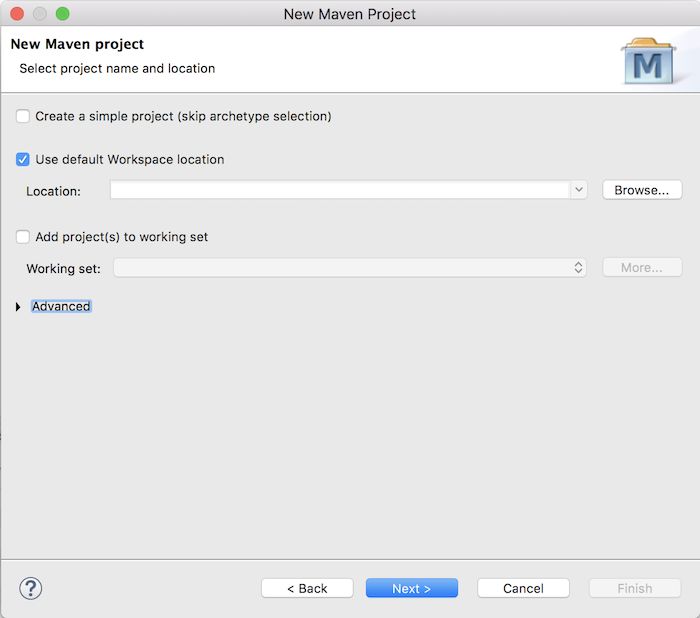Click the Advanced label
Viewport: 700px width, 618px height.
point(61,306)
